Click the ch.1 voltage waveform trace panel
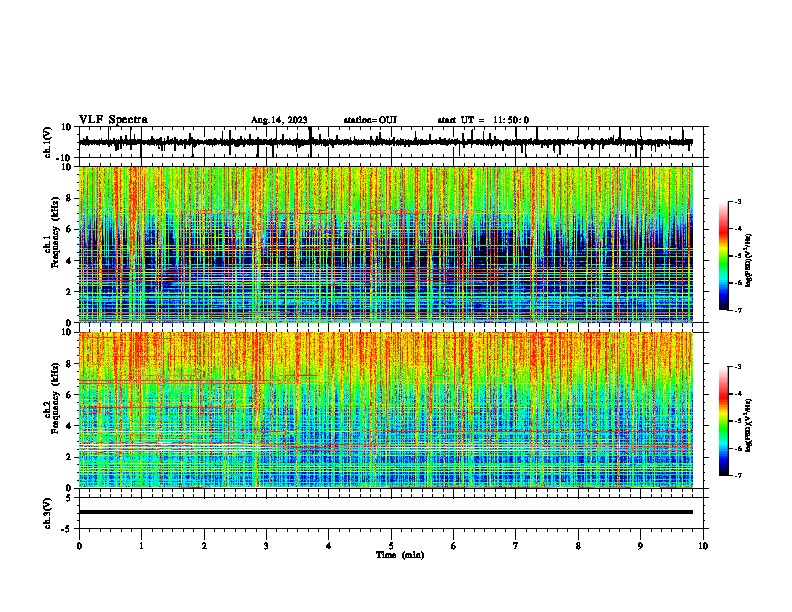 coord(391,142)
